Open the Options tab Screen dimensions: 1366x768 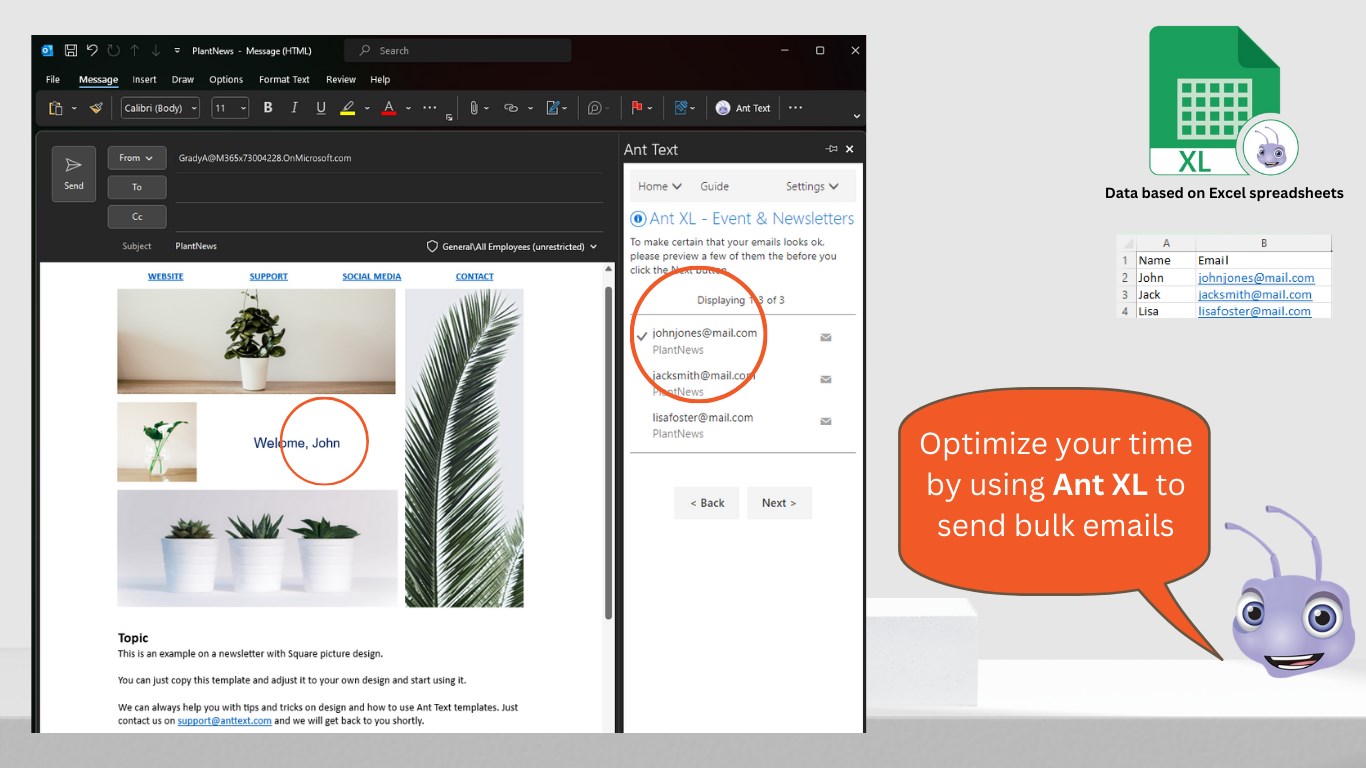point(226,79)
